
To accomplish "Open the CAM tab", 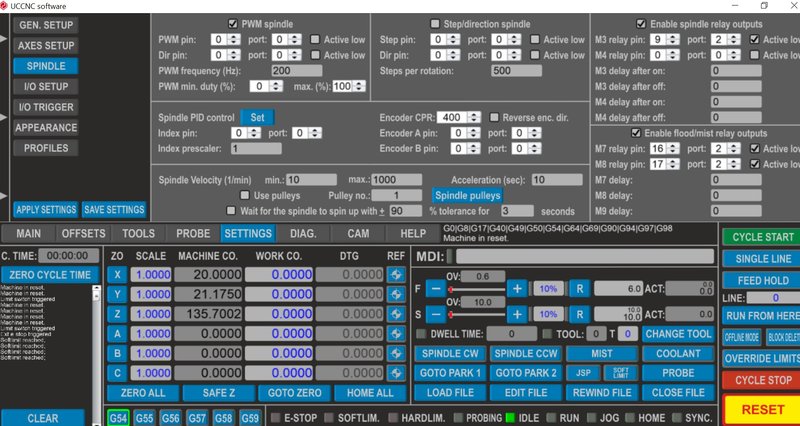I will (358, 234).
